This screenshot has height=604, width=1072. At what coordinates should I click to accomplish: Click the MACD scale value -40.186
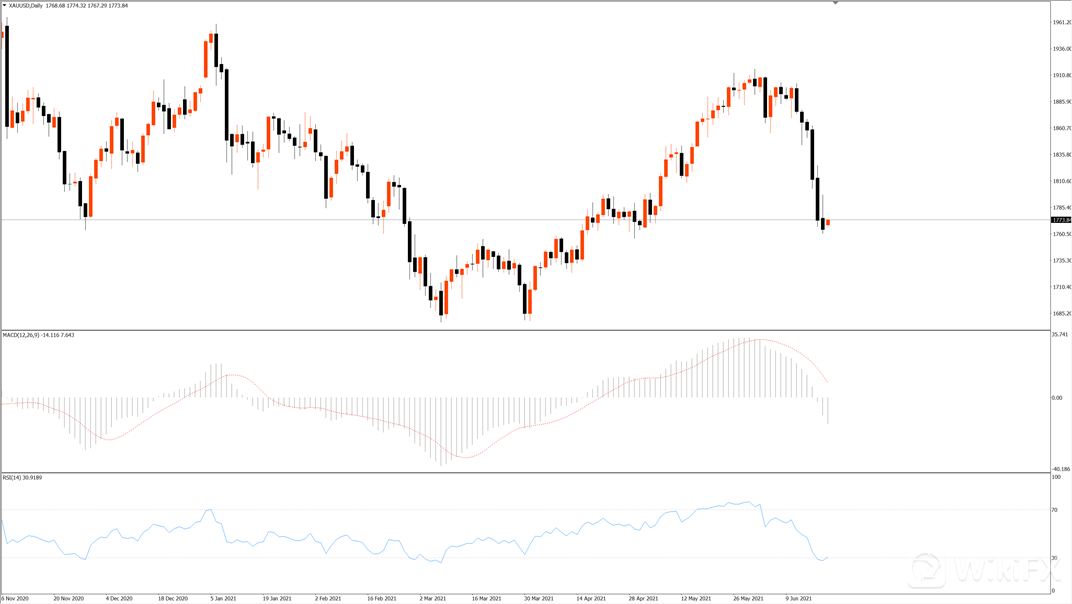pyautogui.click(x=1060, y=469)
